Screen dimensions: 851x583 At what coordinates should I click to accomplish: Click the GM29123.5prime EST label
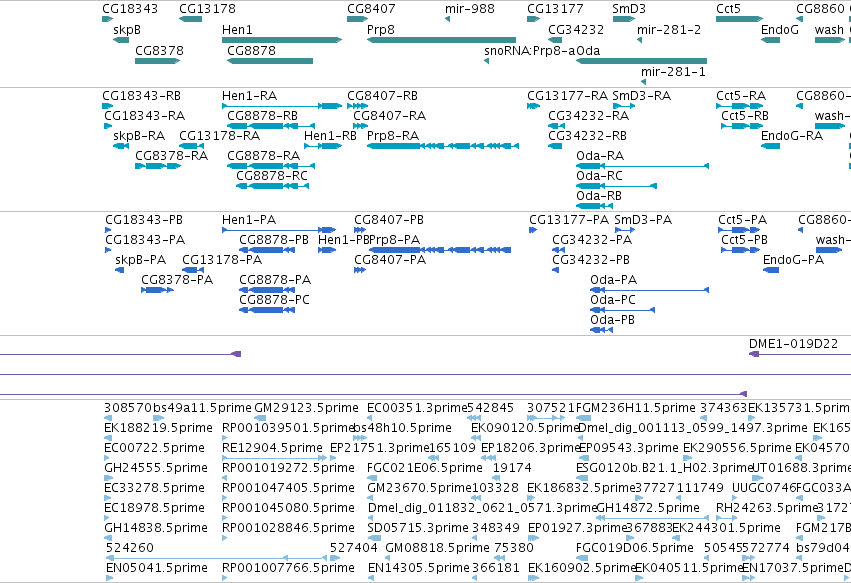tap(306, 408)
